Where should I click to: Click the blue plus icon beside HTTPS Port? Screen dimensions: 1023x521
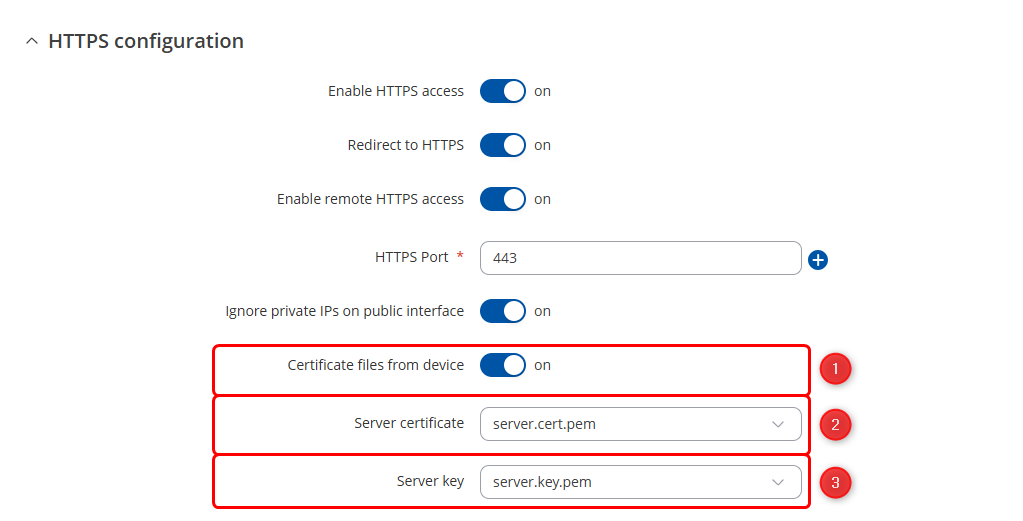point(818,260)
